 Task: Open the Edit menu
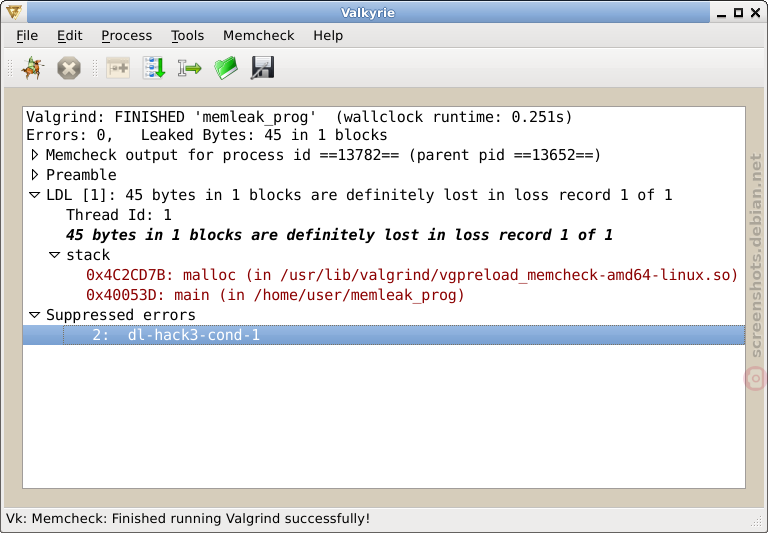pos(70,36)
